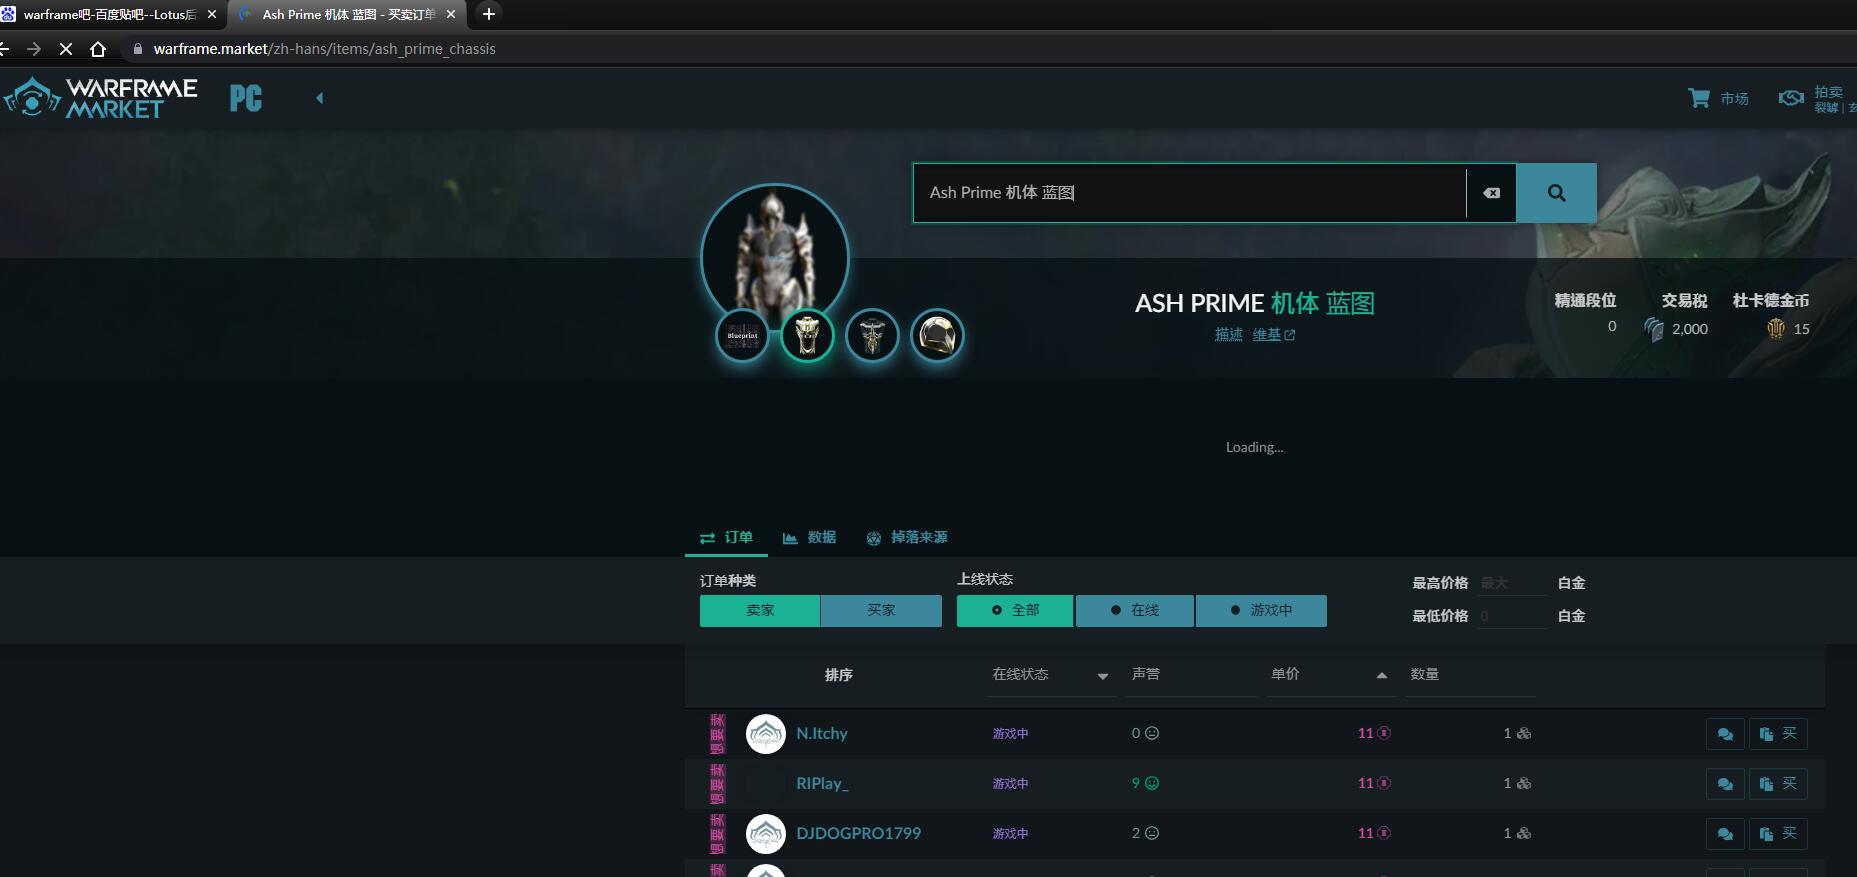1857x877 pixels.
Task: View site security lock info
Action: 138,48
